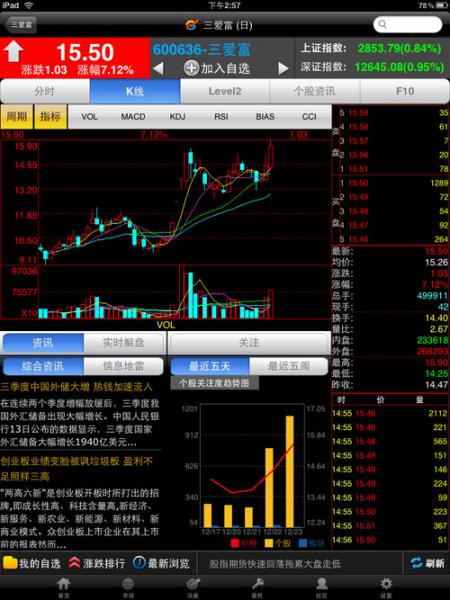Open the settings gear icon in bottom bar
The image size is (450, 600).
coord(386,585)
